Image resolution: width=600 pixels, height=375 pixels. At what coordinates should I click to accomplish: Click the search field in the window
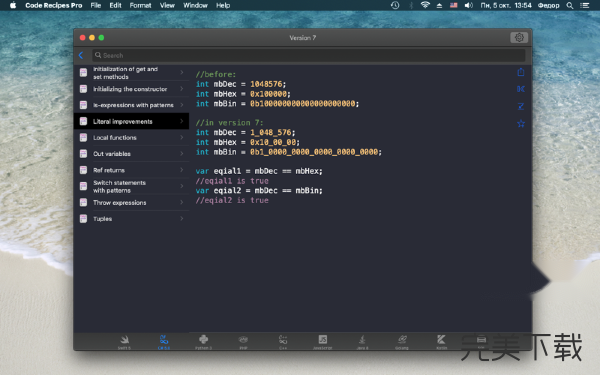(308, 55)
